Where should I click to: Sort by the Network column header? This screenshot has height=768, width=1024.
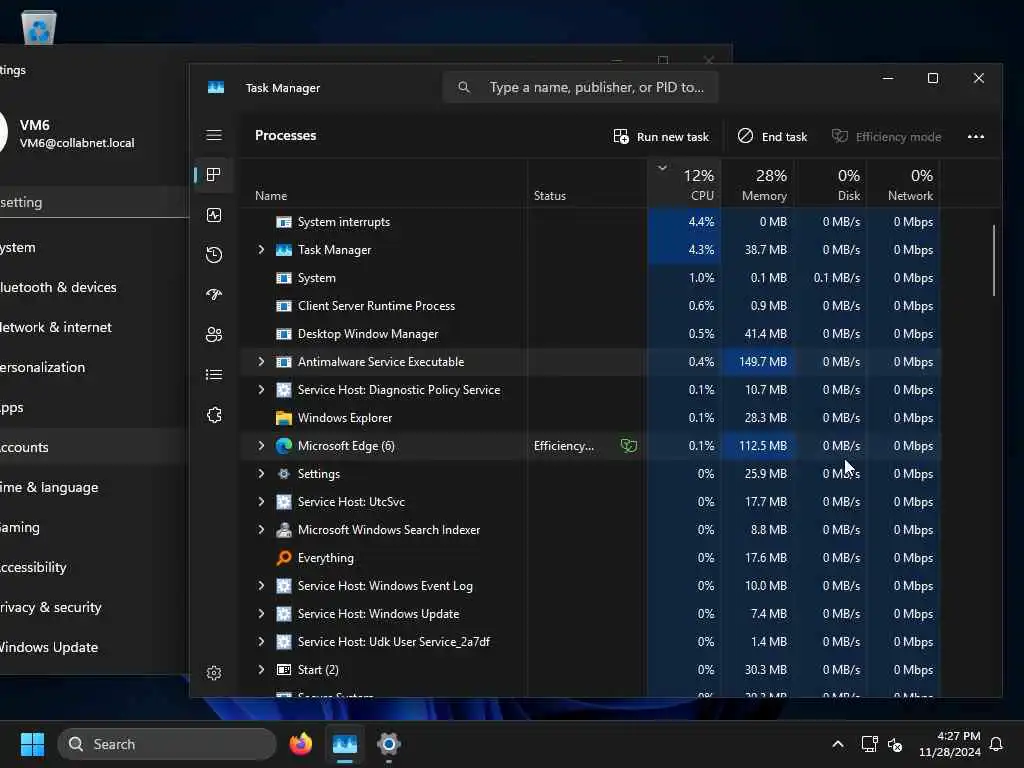pyautogui.click(x=904, y=184)
